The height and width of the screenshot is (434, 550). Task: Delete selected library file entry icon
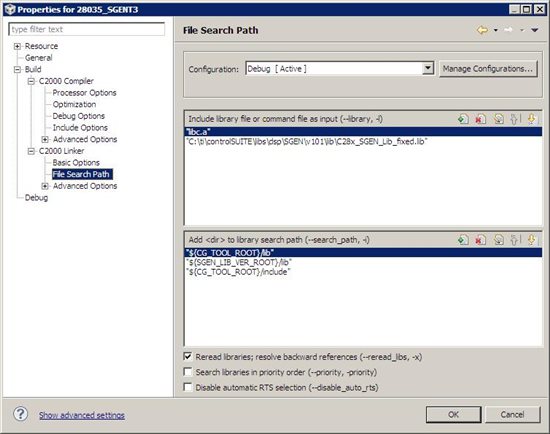pyautogui.click(x=481, y=119)
